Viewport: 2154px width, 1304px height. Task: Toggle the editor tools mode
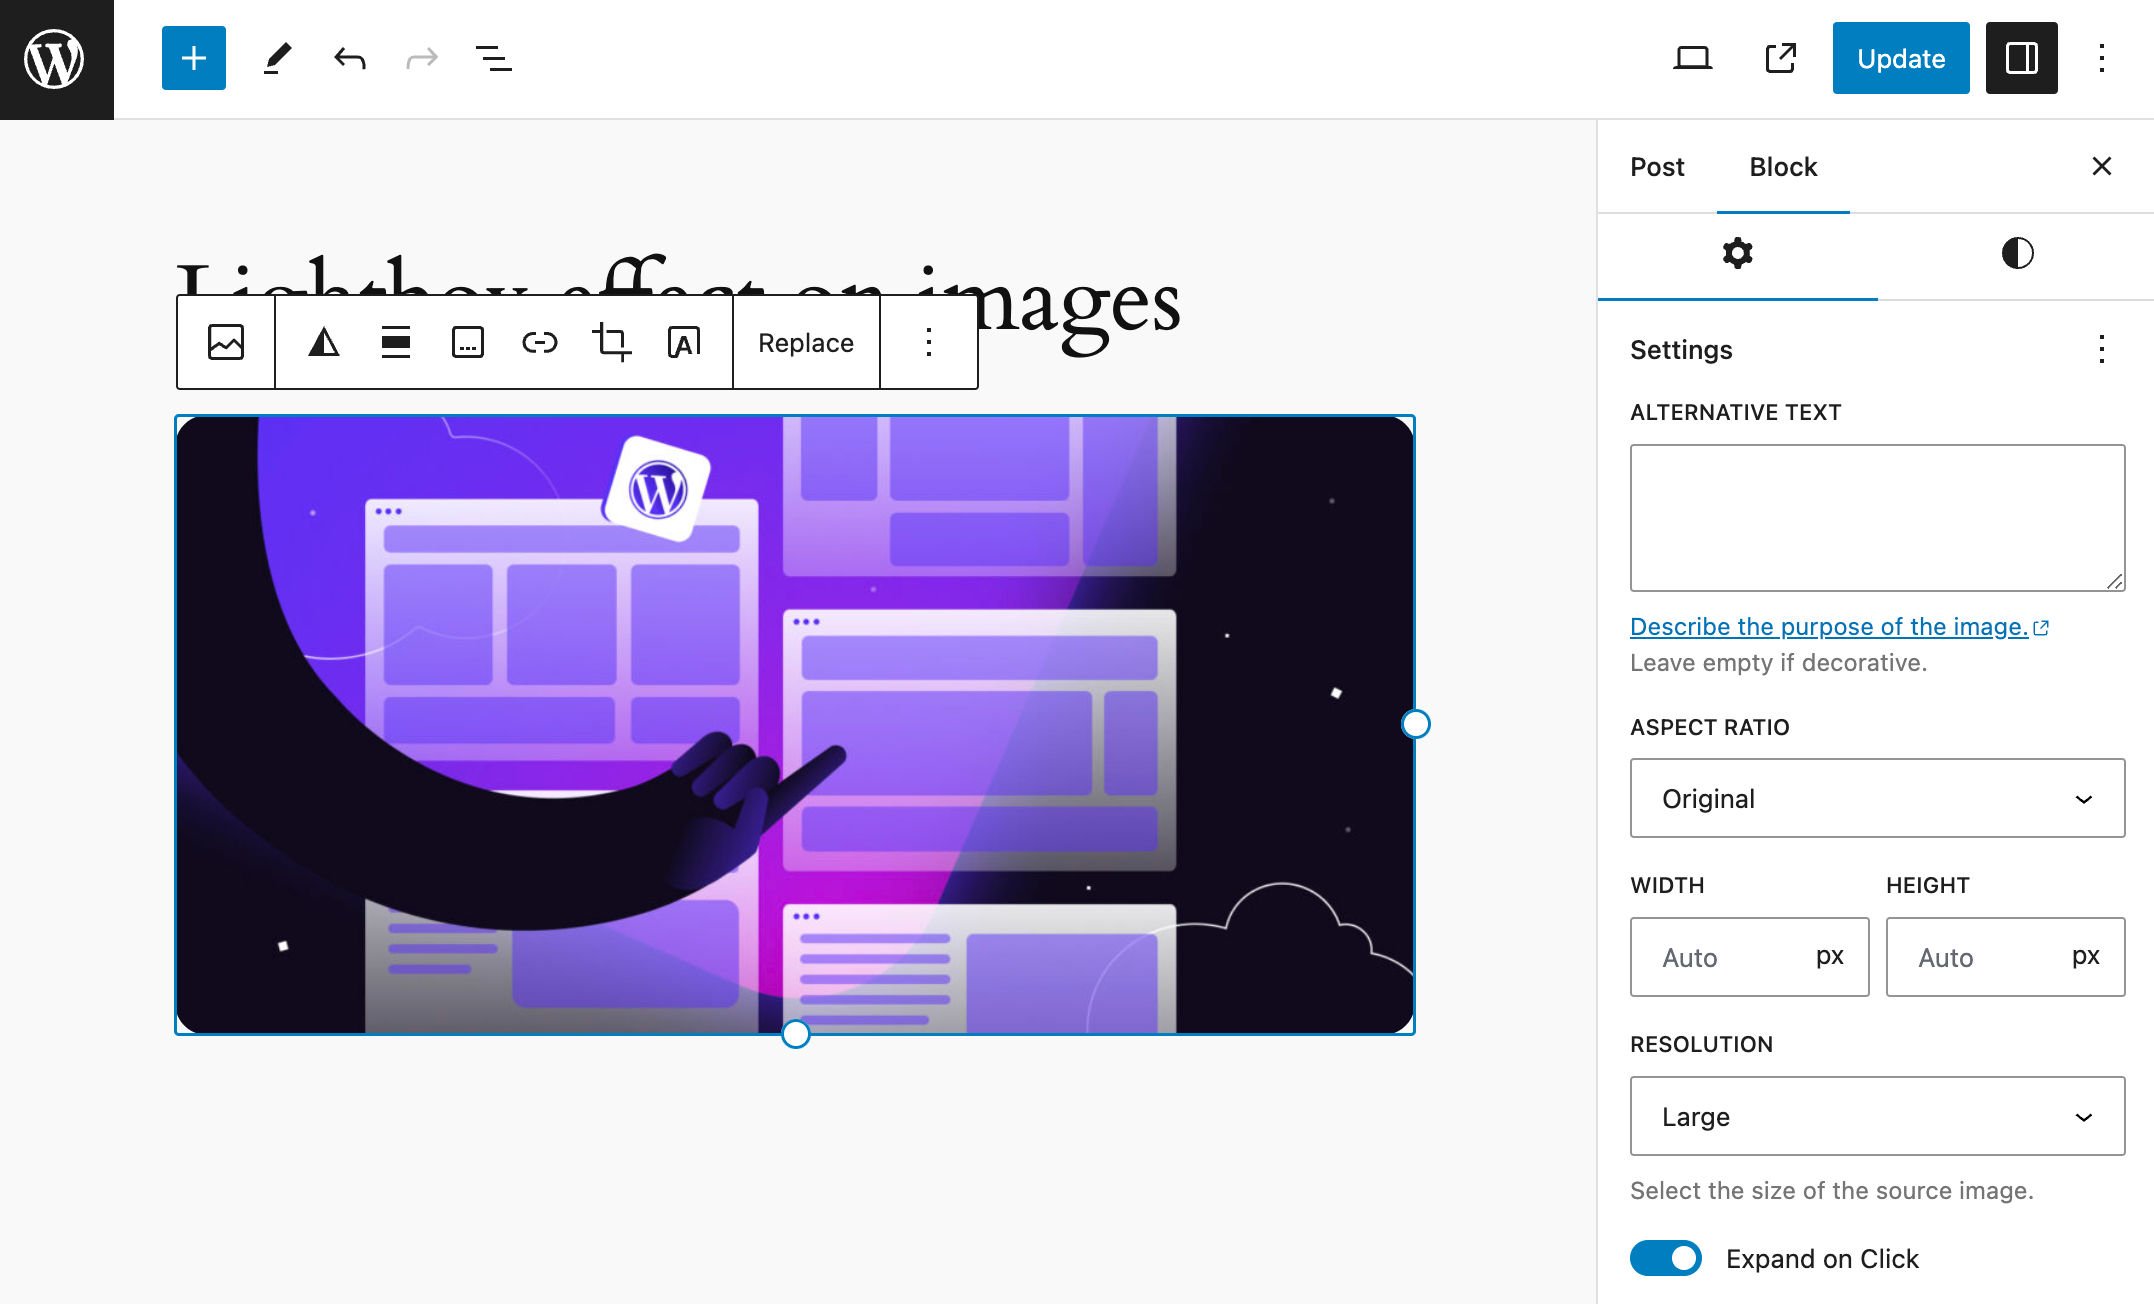point(277,58)
